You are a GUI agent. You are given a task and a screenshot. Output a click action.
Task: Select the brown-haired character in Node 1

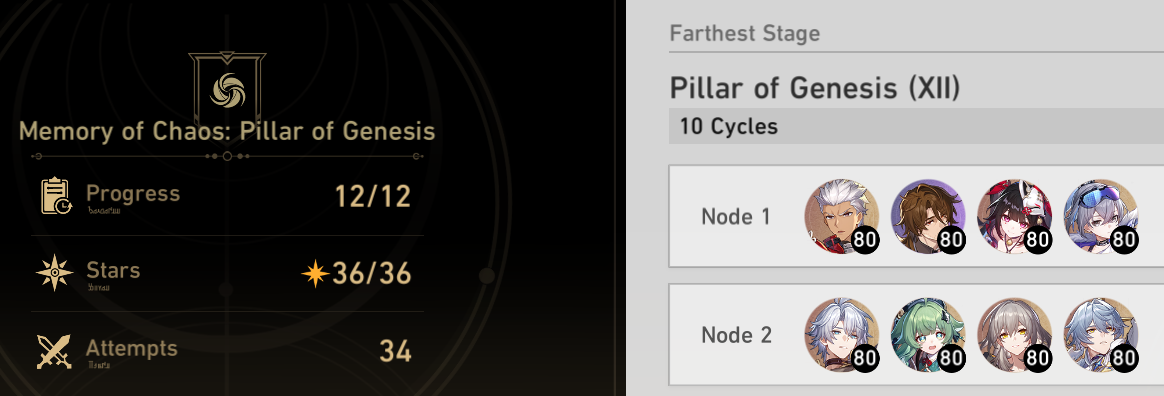928,216
